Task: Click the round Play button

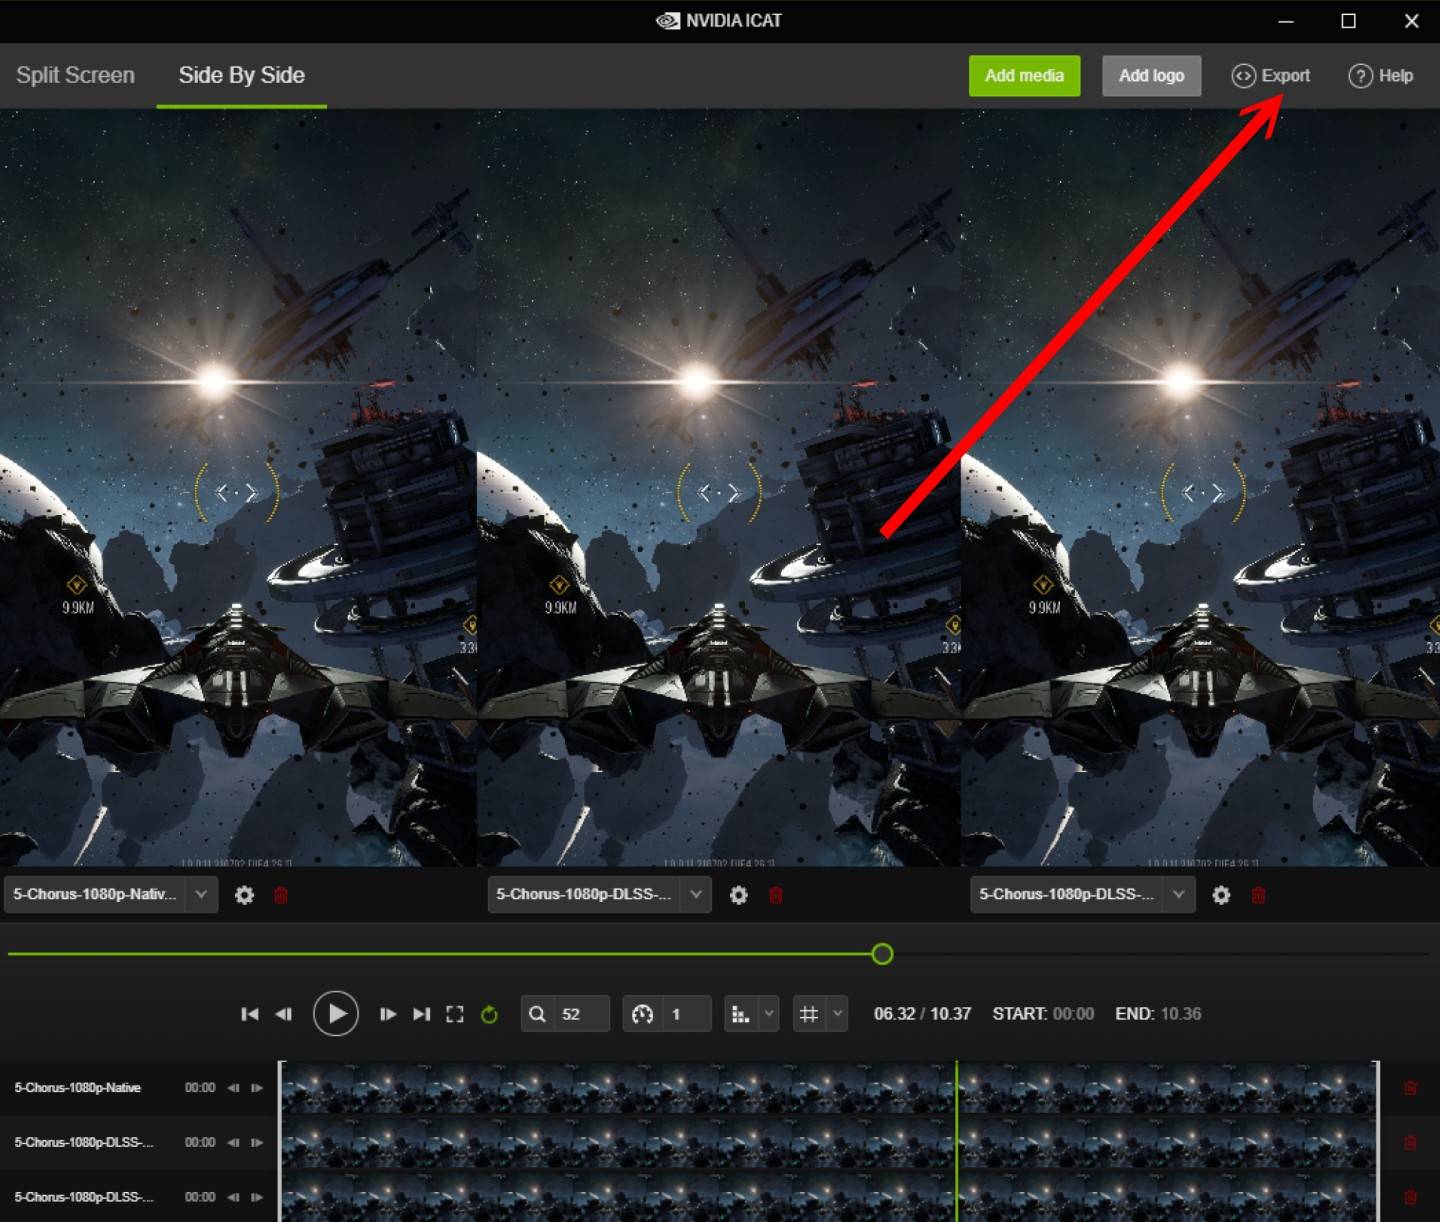Action: click(x=336, y=1014)
